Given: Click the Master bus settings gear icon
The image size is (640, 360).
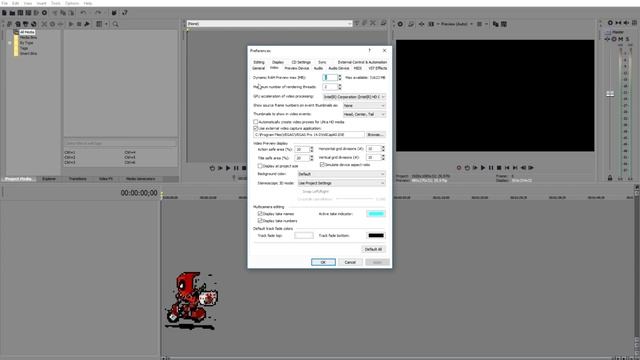Looking at the screenshot, I should click(x=610, y=23).
